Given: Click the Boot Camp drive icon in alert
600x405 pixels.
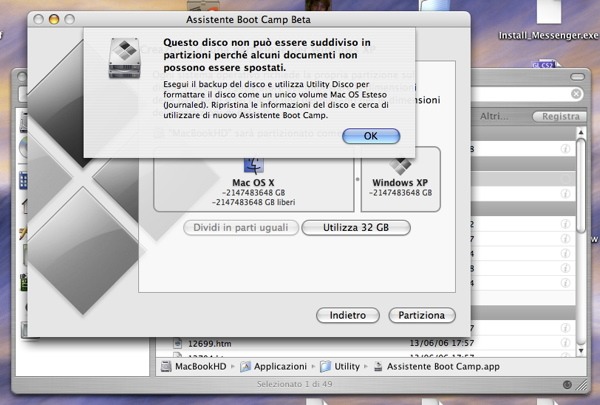Looking at the screenshot, I should [x=124, y=58].
